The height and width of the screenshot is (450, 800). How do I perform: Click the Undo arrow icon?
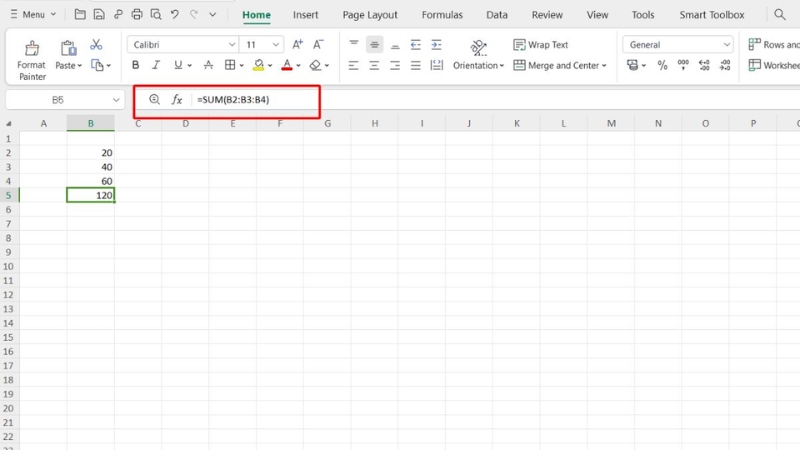[x=175, y=15]
